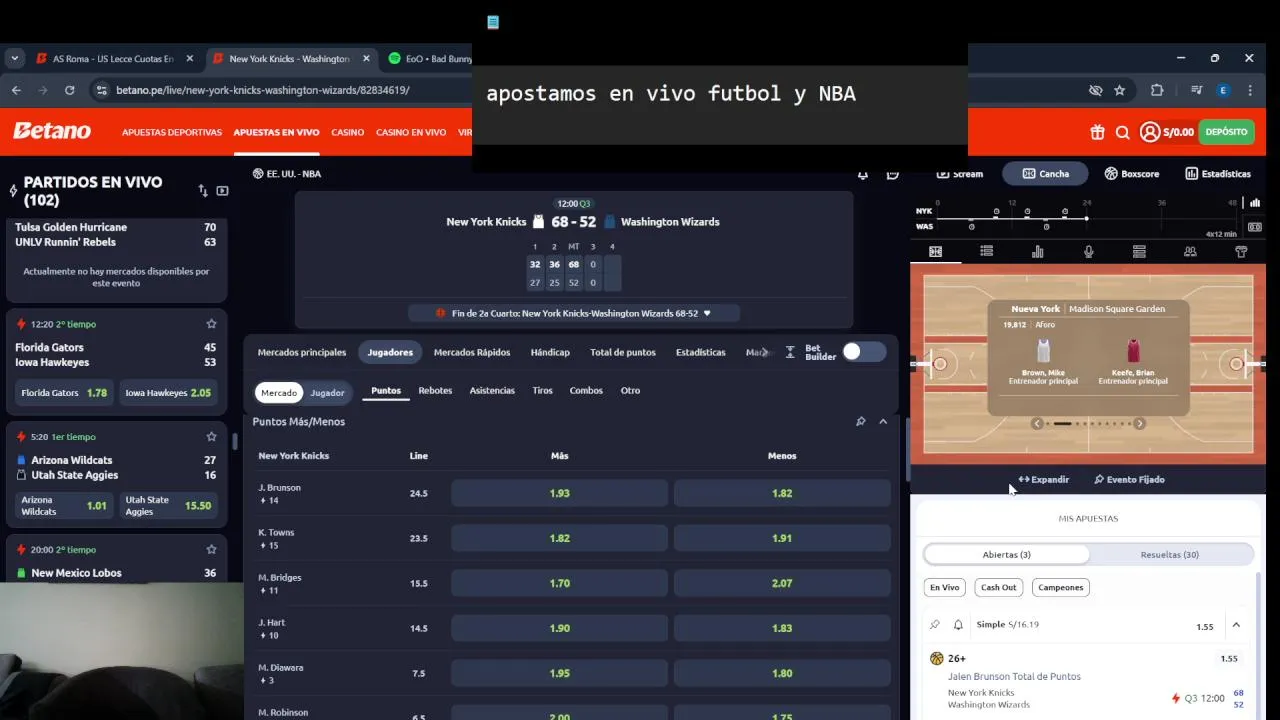
Task: Go to next court info slide arrow
Action: pyautogui.click(x=1139, y=424)
